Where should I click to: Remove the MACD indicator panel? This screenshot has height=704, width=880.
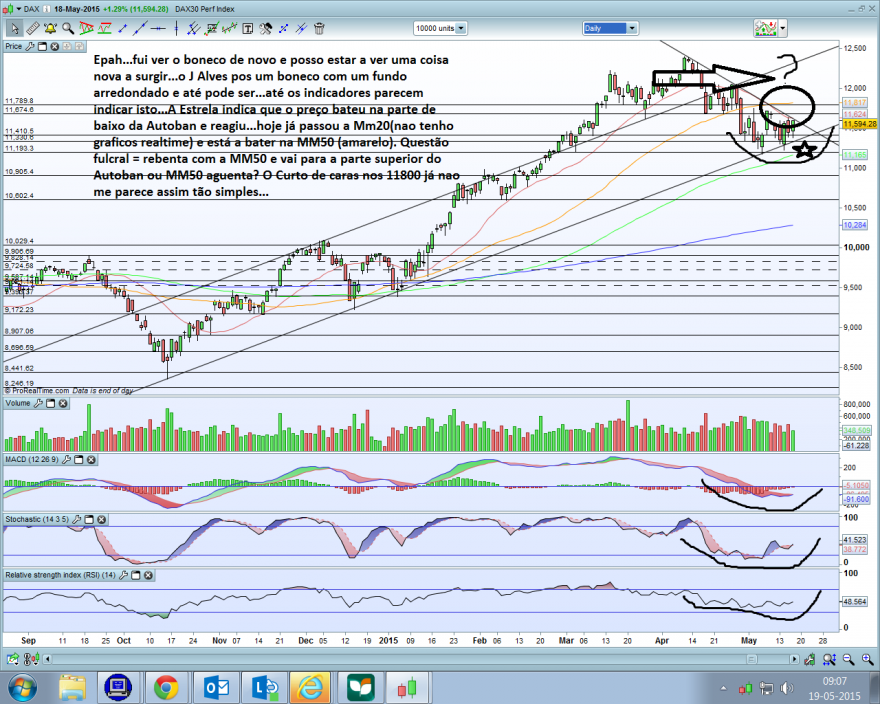(91, 460)
